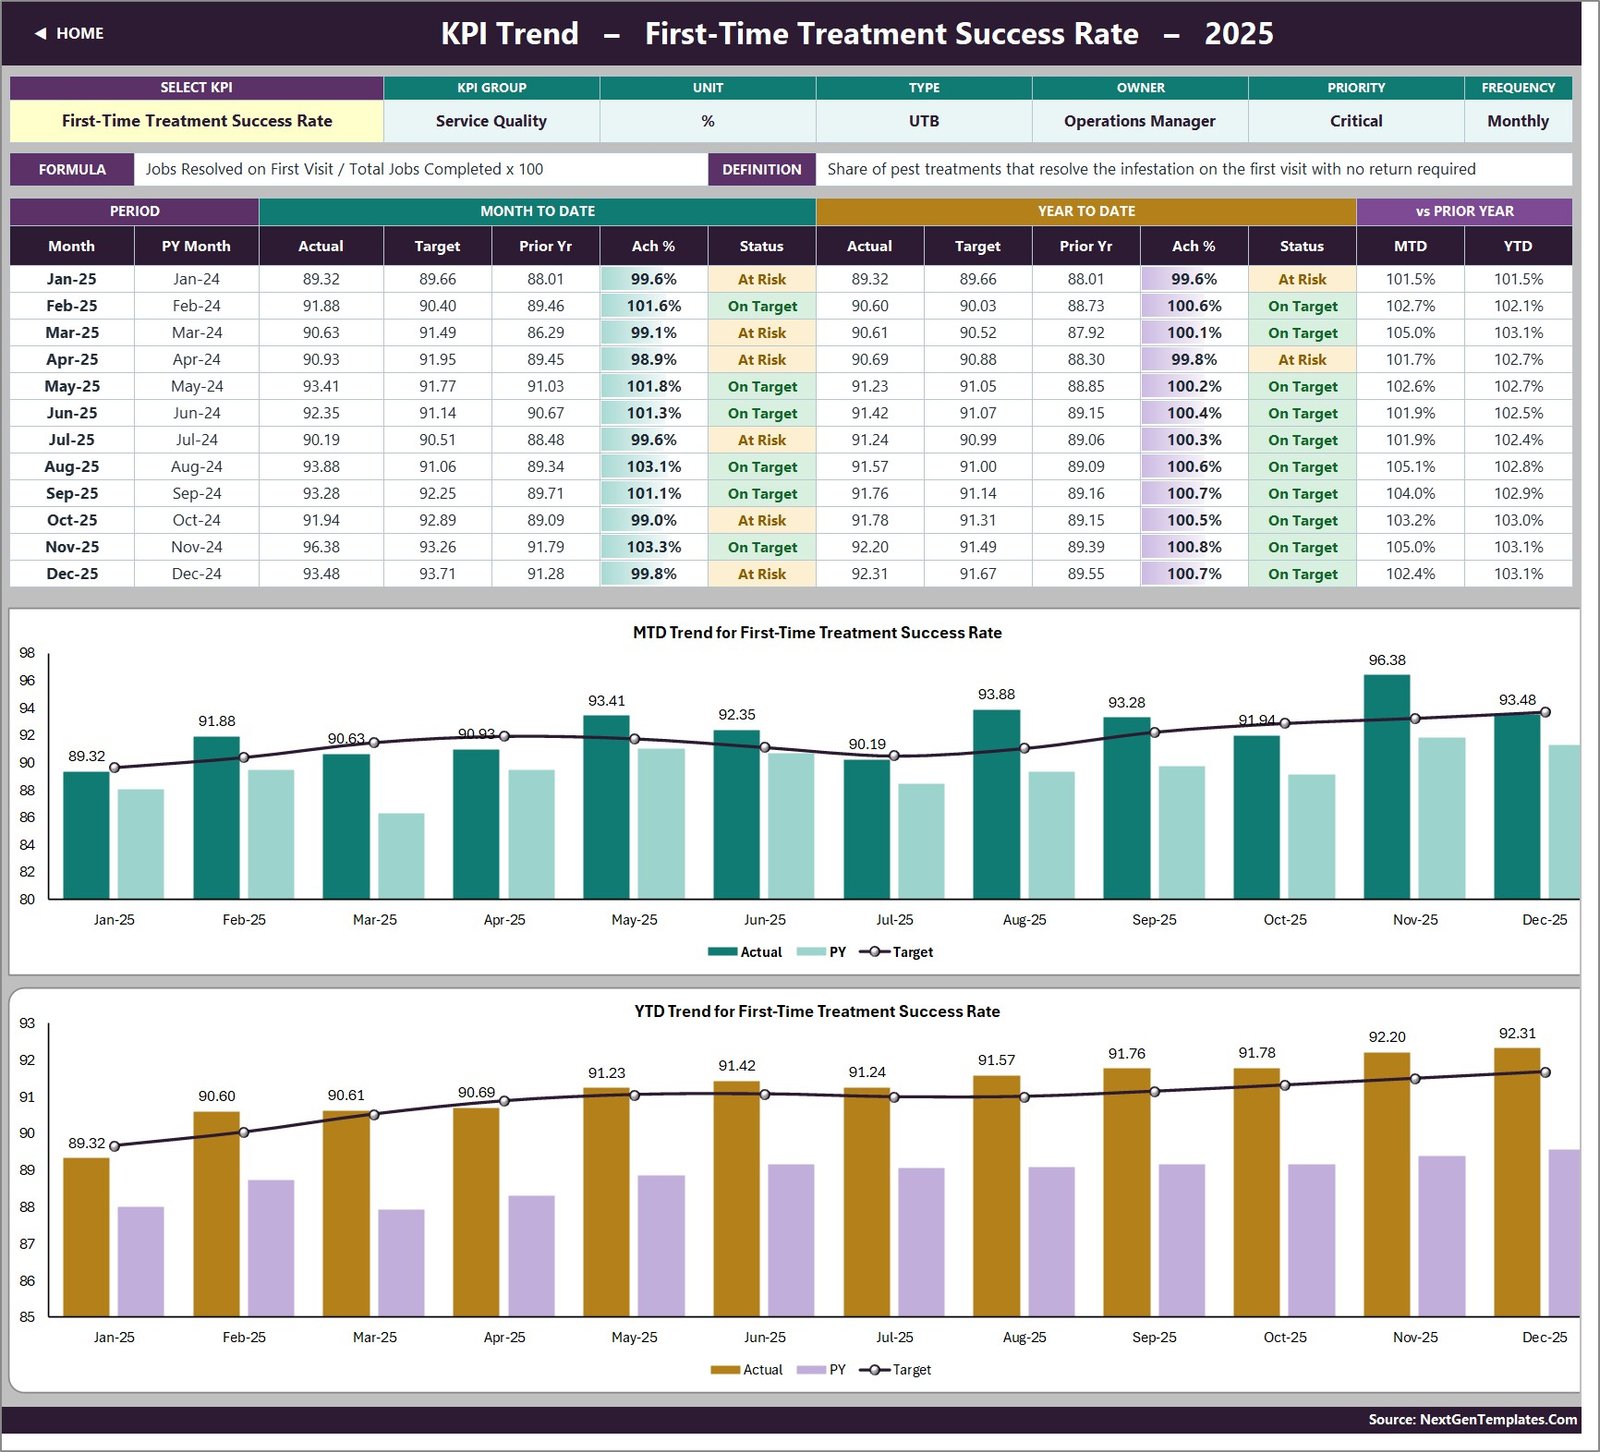Click YTD actual 92.31 in the table

(x=869, y=574)
